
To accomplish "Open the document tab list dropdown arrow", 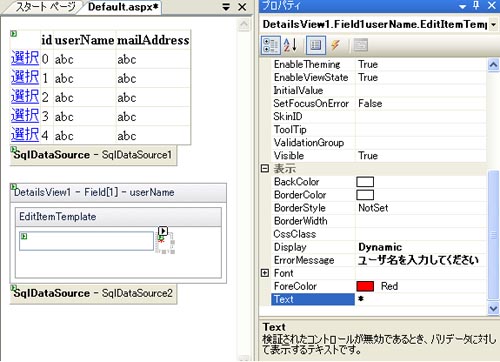I will pyautogui.click(x=226, y=7).
